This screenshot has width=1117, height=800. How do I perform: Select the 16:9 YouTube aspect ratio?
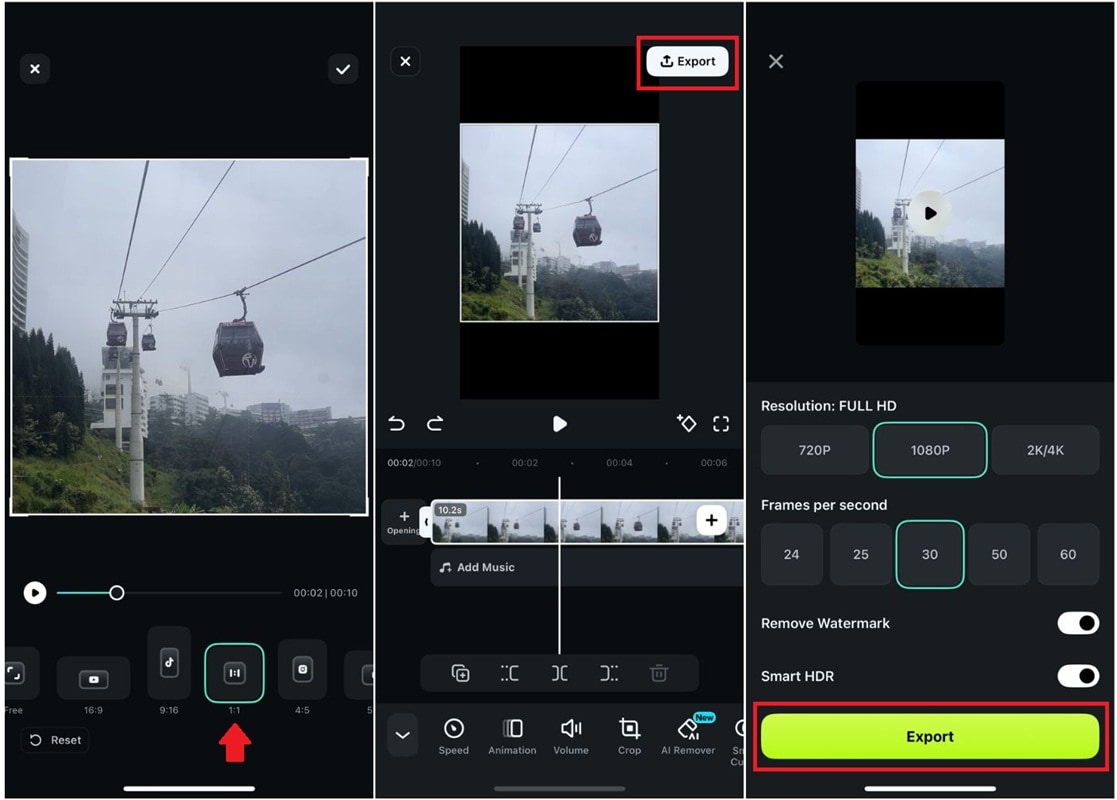93,679
